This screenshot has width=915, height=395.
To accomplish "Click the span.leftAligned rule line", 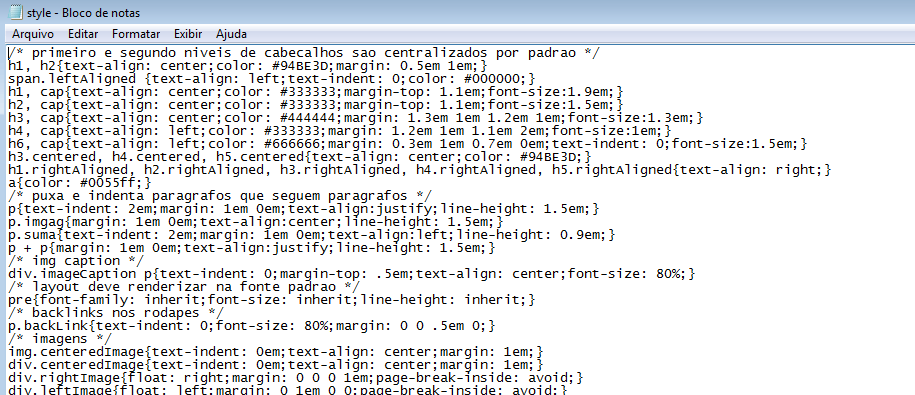I will [x=272, y=79].
